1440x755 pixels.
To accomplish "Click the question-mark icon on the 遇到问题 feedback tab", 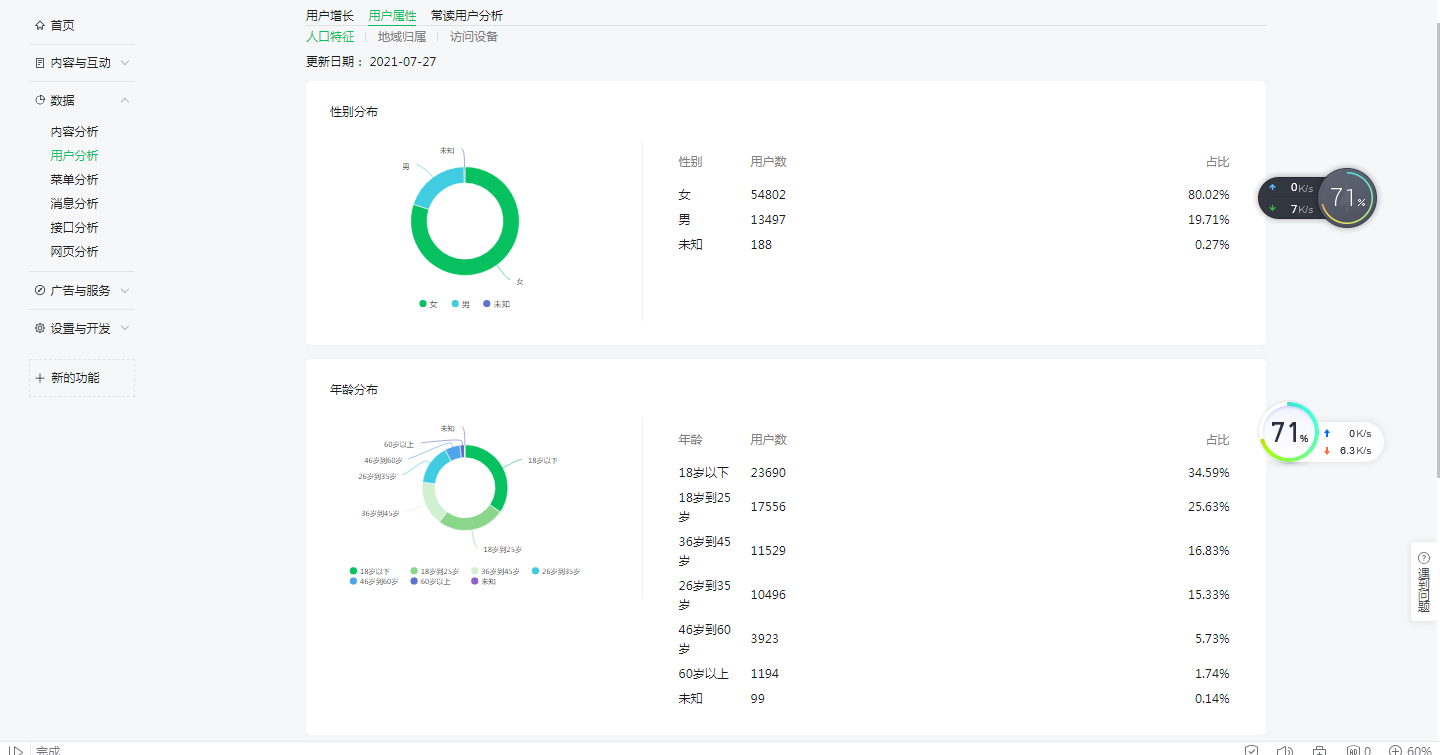I will pos(1424,558).
